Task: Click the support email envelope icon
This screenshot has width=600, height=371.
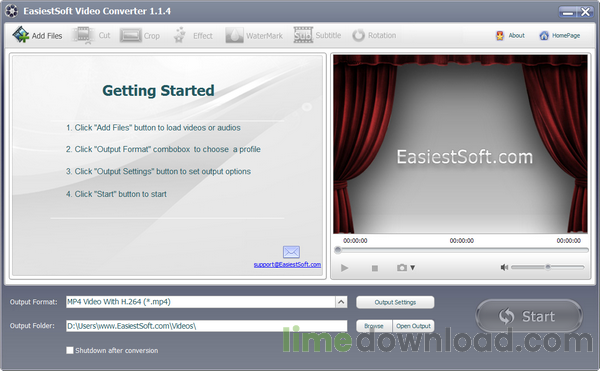Action: pyautogui.click(x=291, y=252)
